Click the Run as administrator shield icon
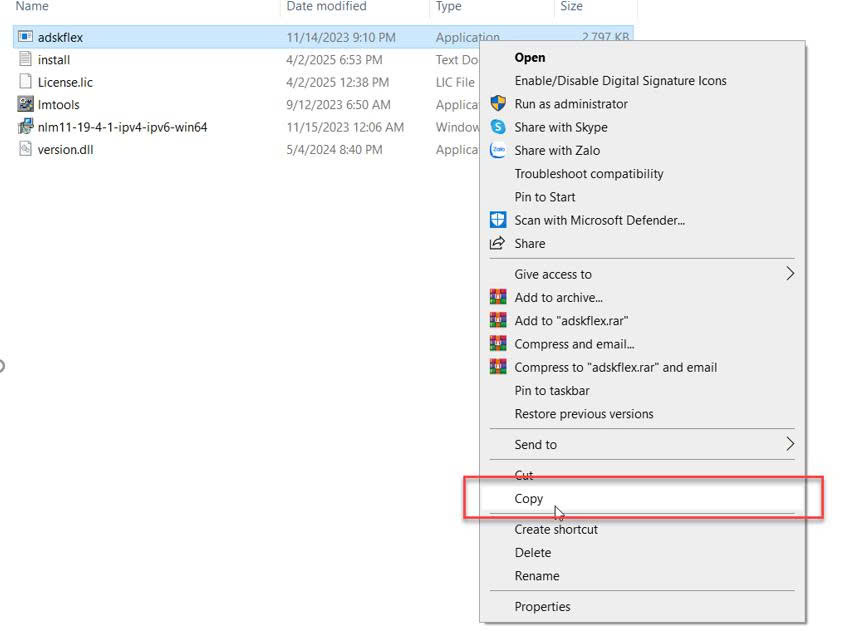The width and height of the screenshot is (858, 631). click(498, 103)
